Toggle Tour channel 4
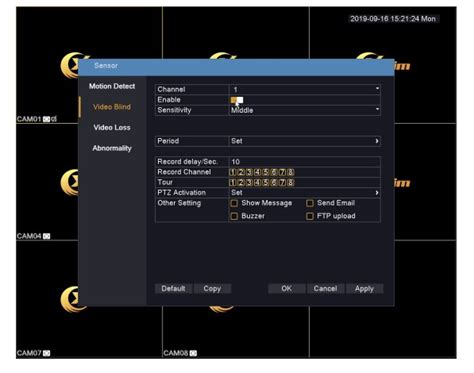The image size is (474, 373). tap(257, 183)
